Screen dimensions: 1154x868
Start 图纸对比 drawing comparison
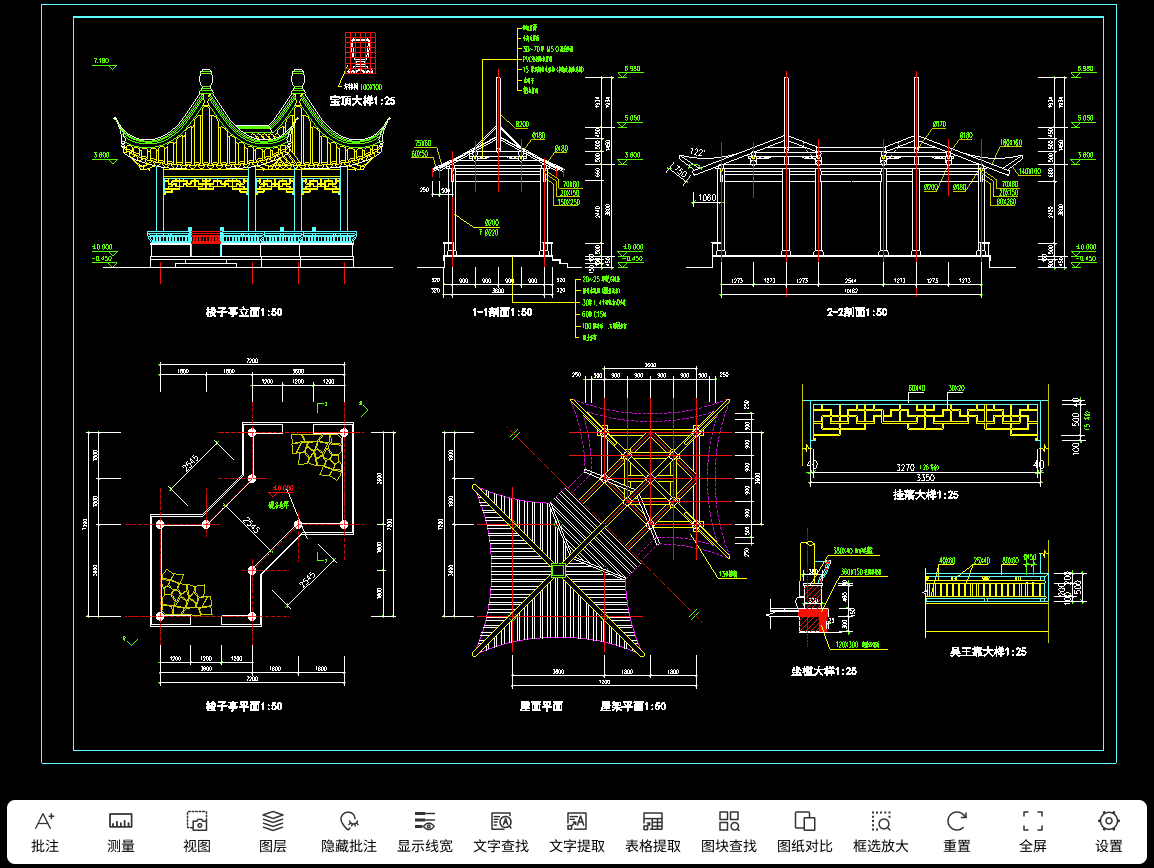pos(805,831)
